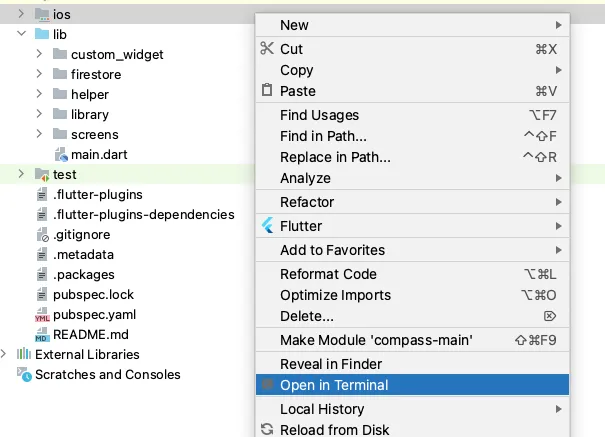
Task: Click the Paste clipboard icon
Action: point(267,90)
